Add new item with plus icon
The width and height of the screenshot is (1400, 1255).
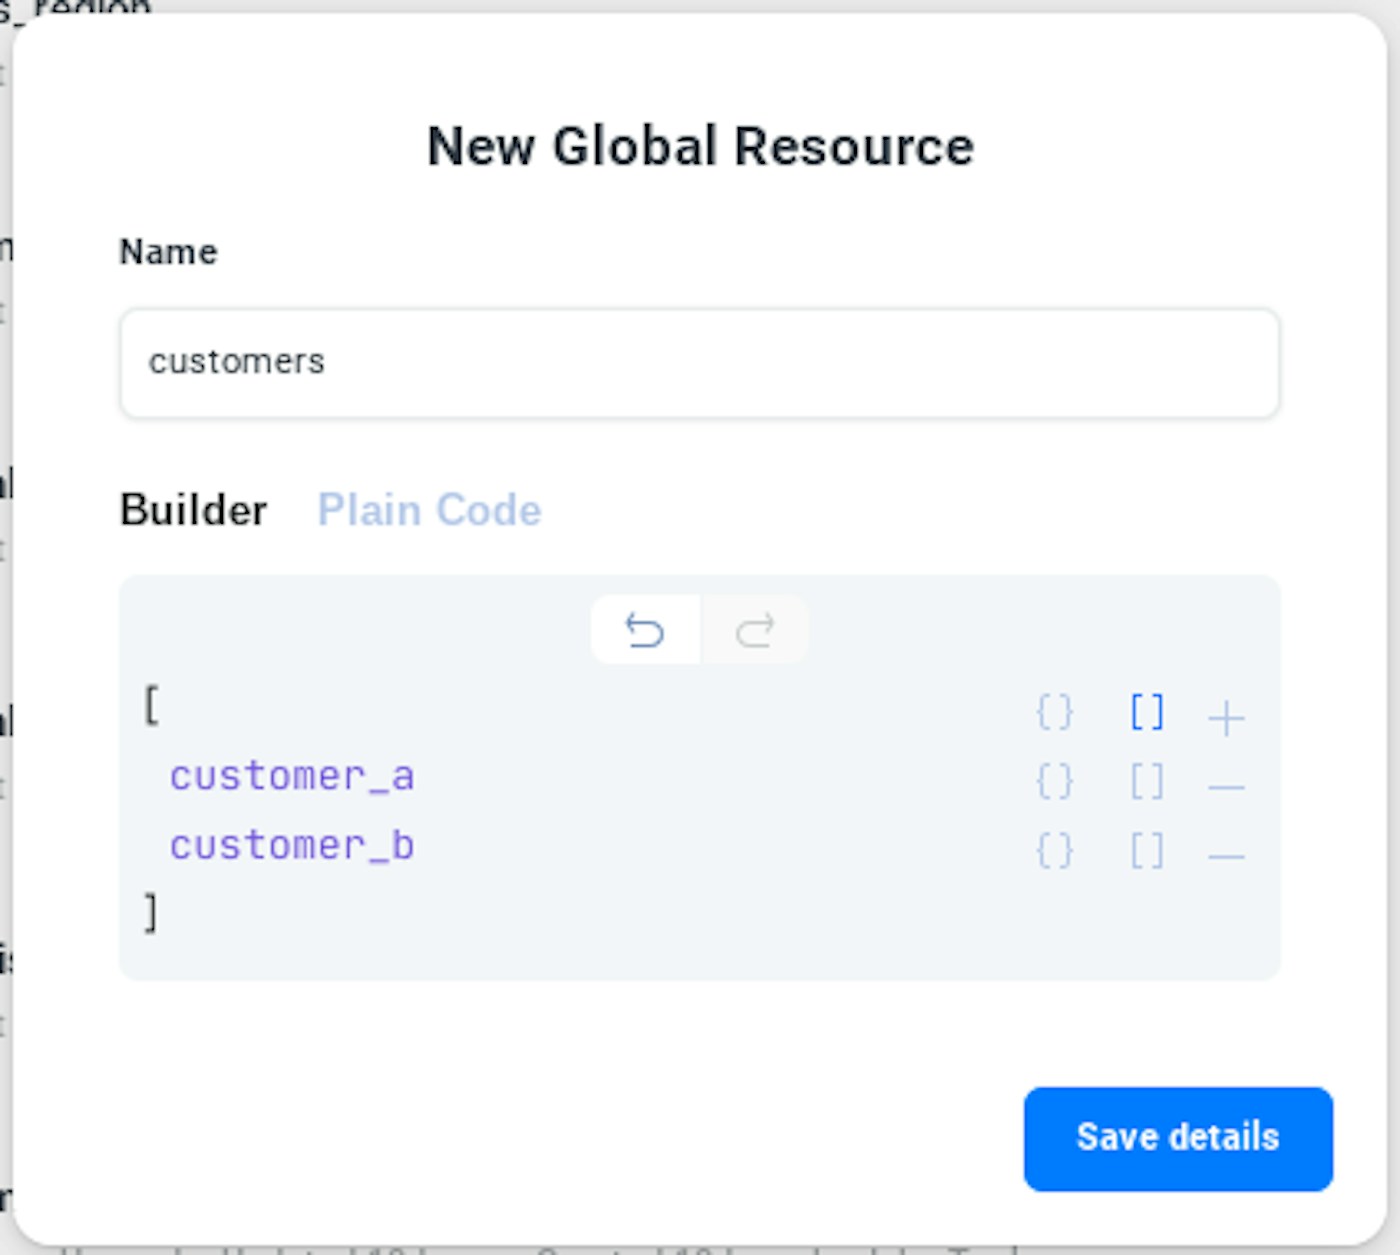click(x=1226, y=718)
